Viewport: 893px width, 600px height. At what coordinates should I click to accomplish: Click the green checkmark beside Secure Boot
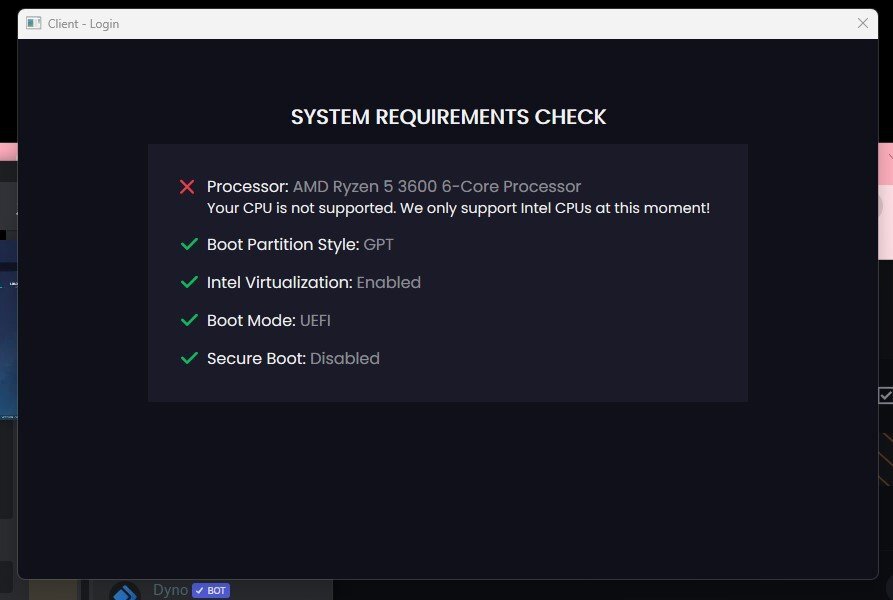[x=188, y=359]
